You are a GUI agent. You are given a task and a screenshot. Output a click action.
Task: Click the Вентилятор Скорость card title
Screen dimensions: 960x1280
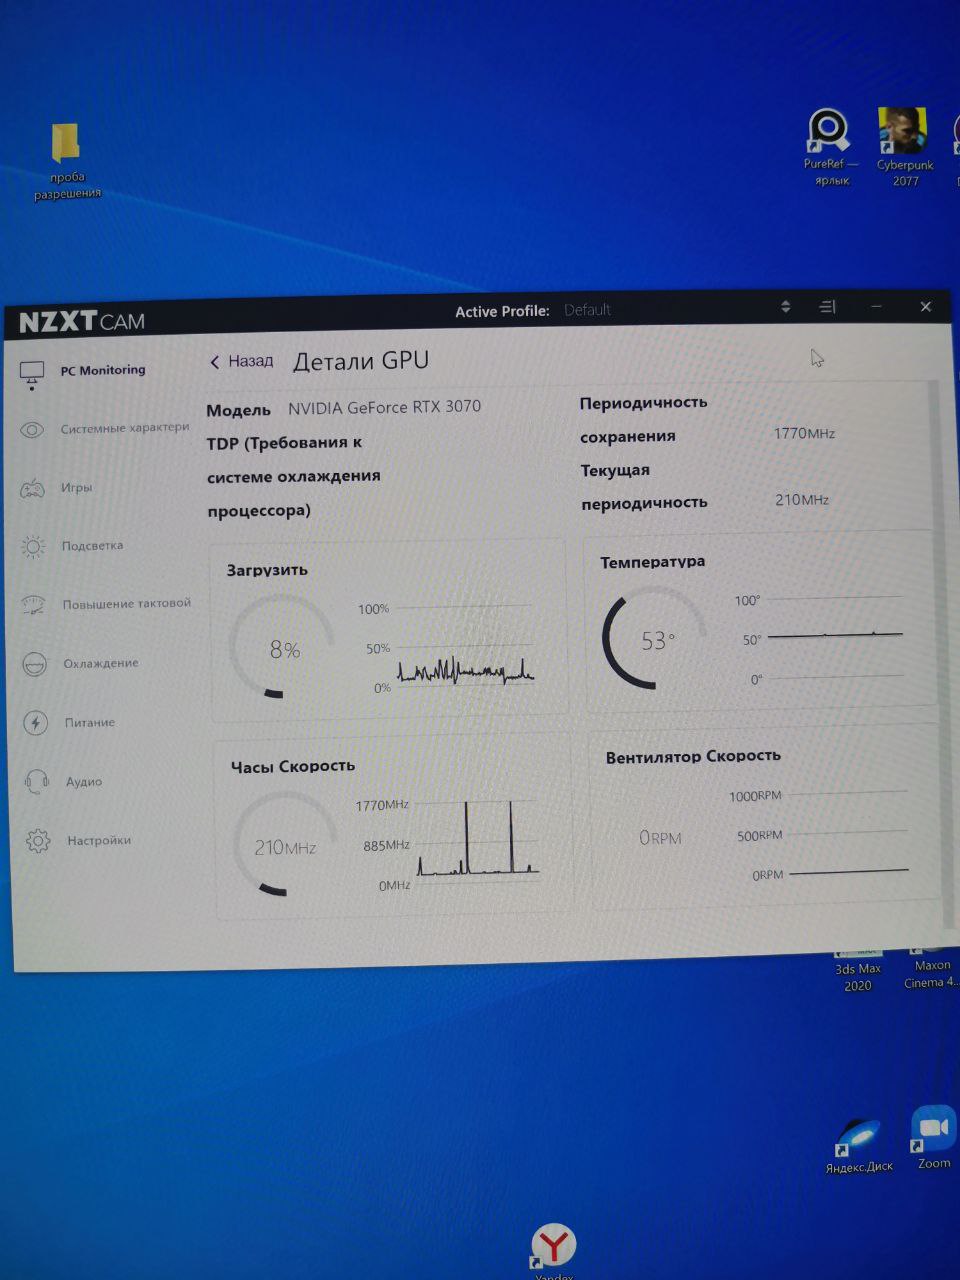[693, 756]
